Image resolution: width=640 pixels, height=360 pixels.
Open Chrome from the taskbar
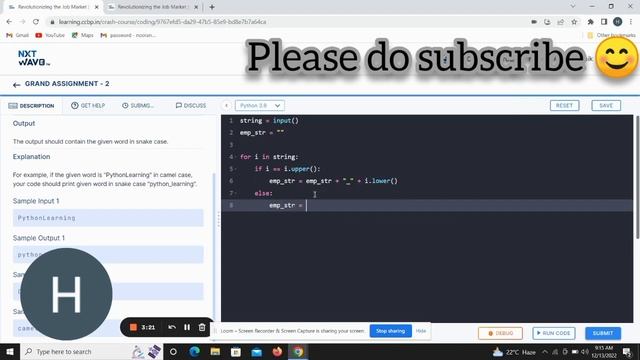pyautogui.click(x=298, y=351)
